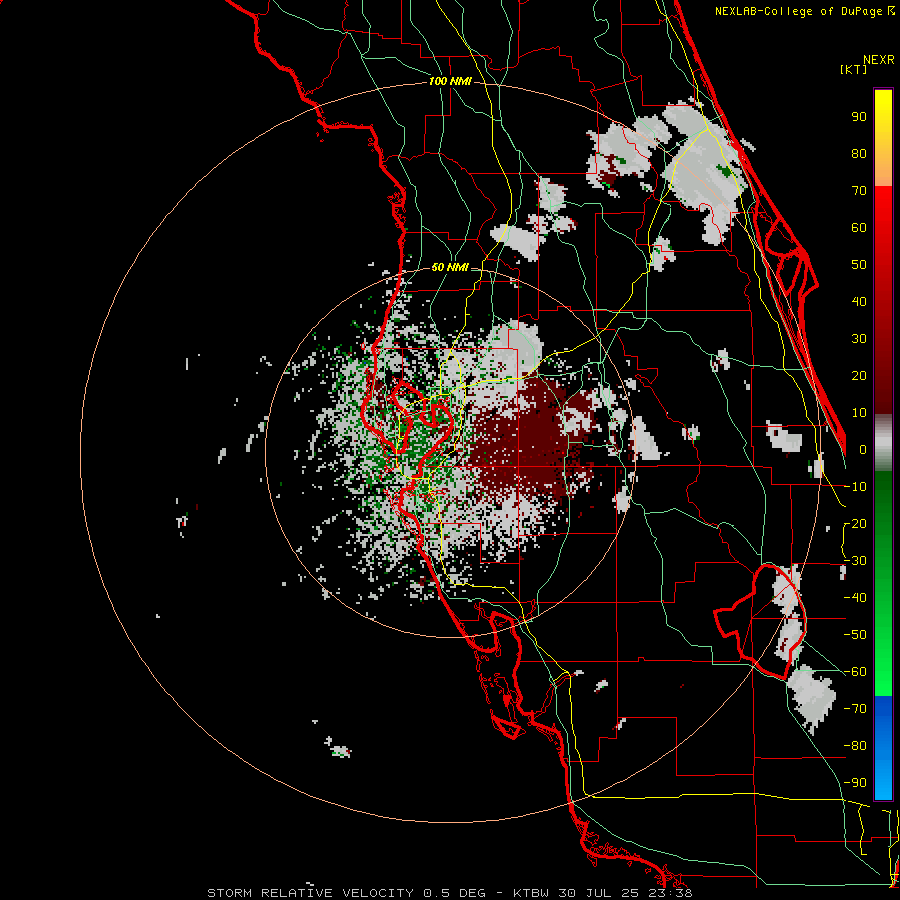Select the positive 40 knot scale label
The width and height of the screenshot is (900, 900).
[x=859, y=301]
